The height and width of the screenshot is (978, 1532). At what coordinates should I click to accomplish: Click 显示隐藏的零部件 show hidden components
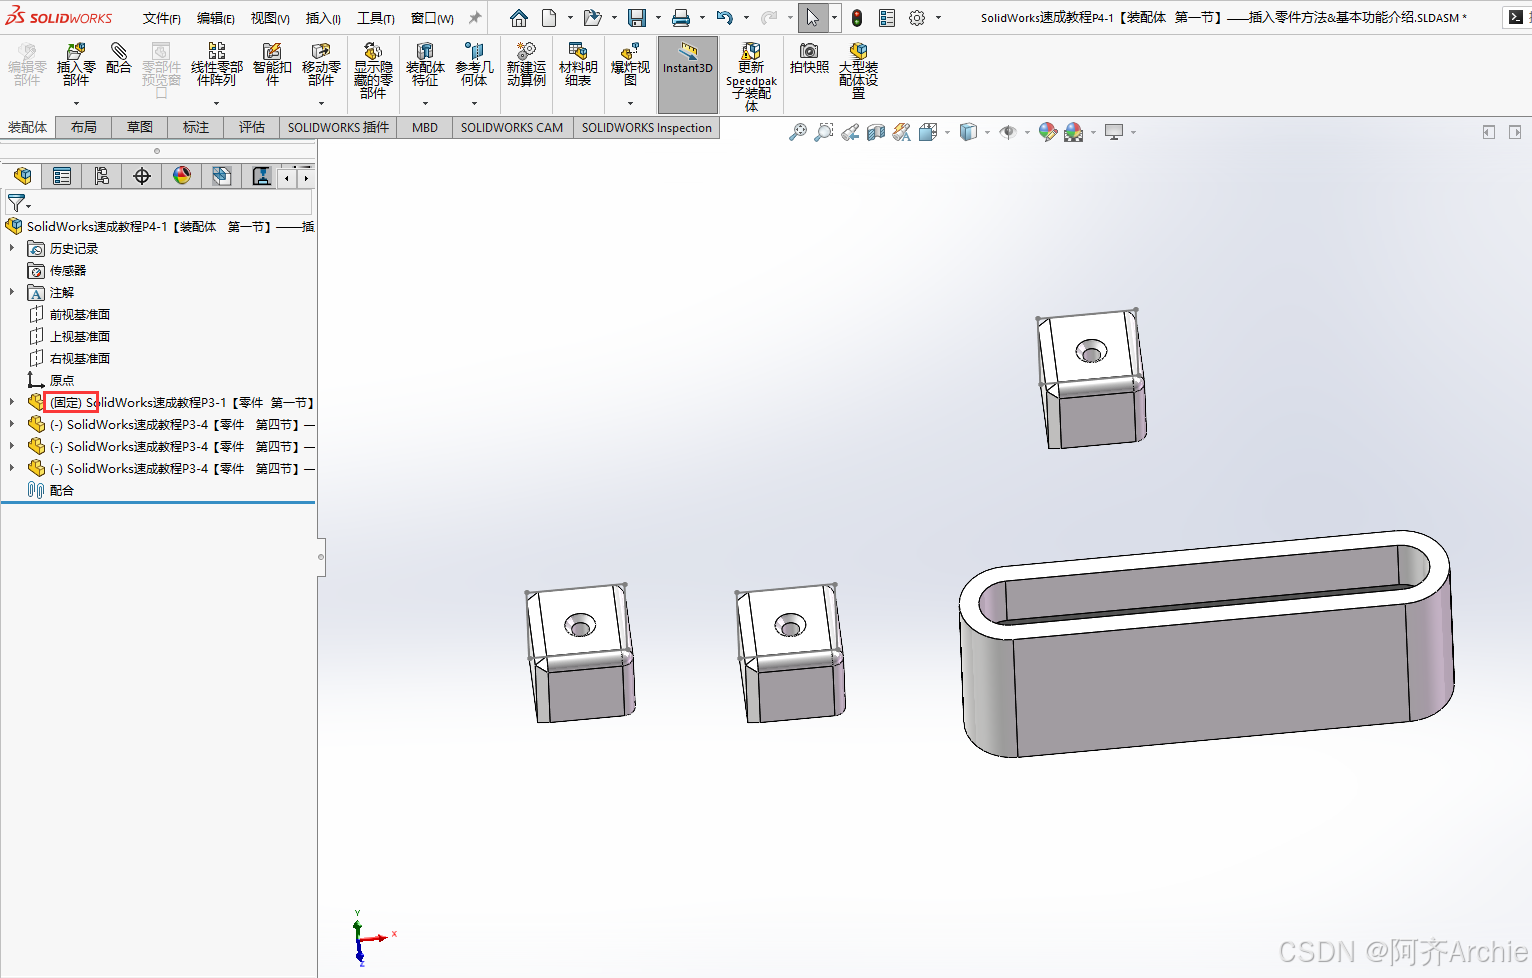point(373,70)
